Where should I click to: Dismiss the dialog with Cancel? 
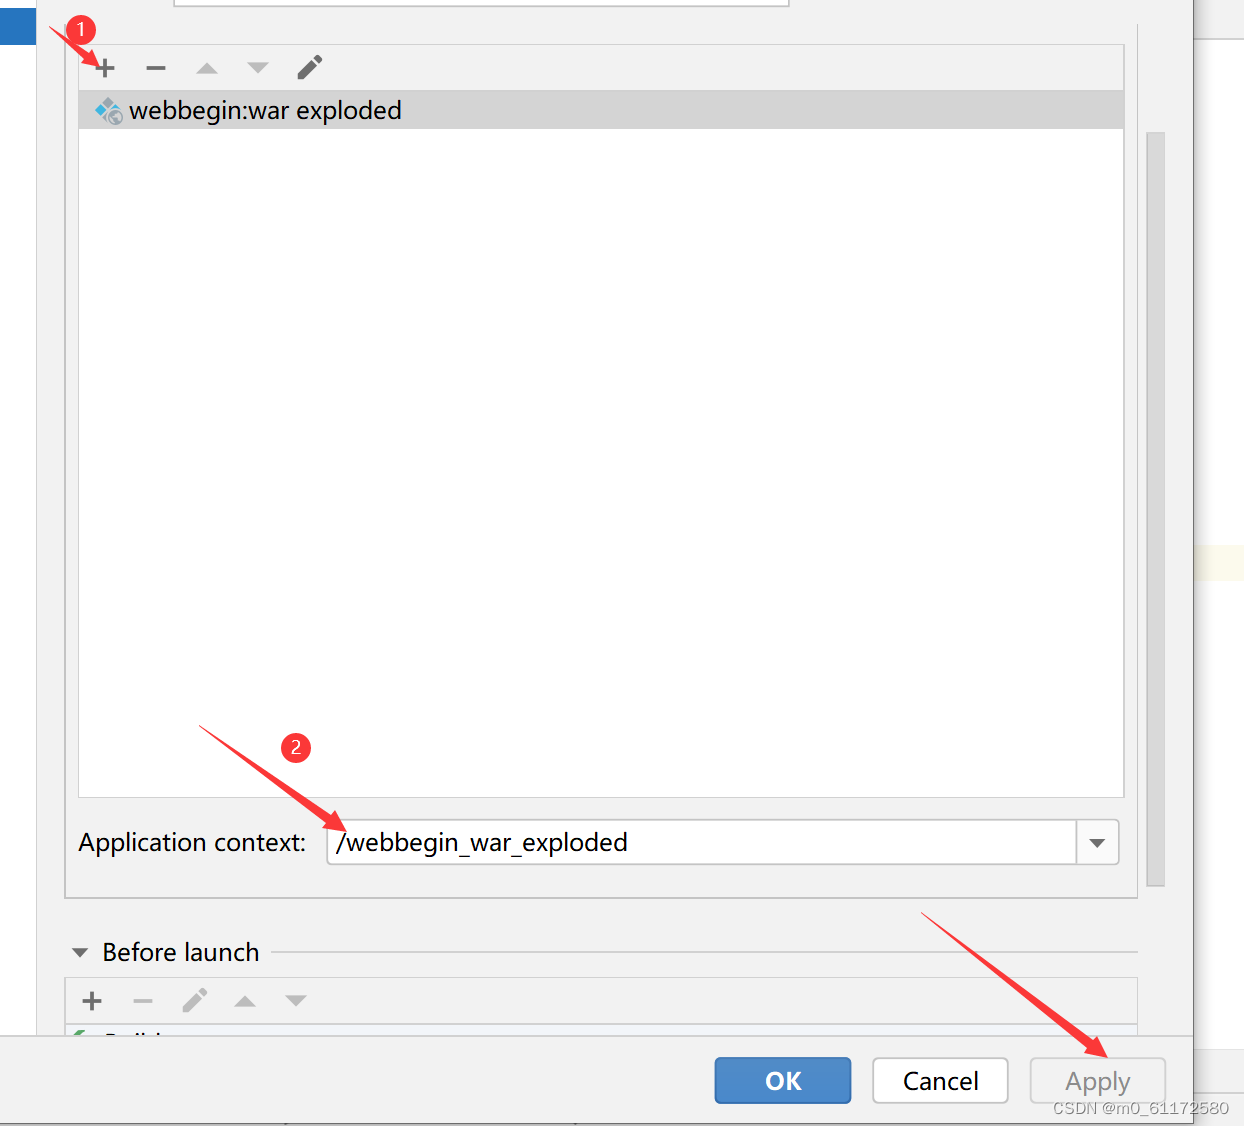point(940,1080)
